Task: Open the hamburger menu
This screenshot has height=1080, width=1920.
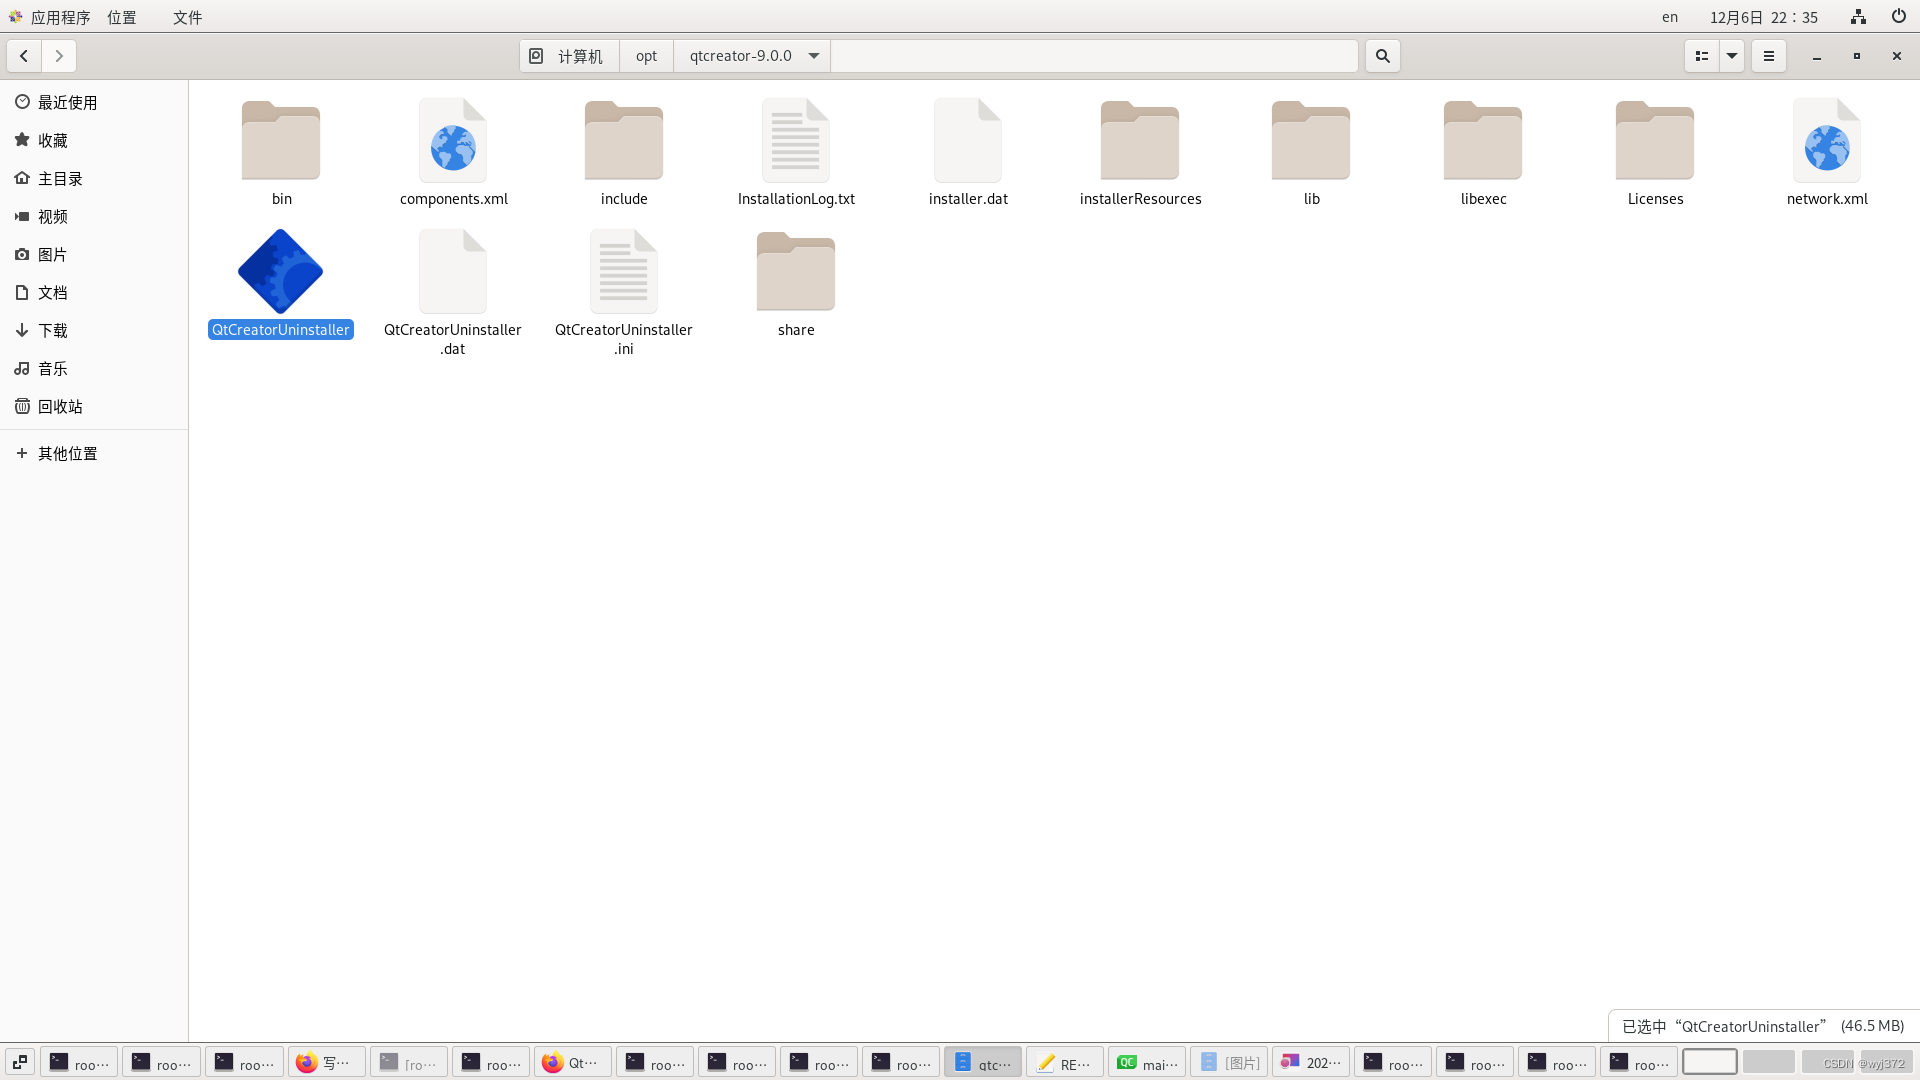Action: point(1768,56)
